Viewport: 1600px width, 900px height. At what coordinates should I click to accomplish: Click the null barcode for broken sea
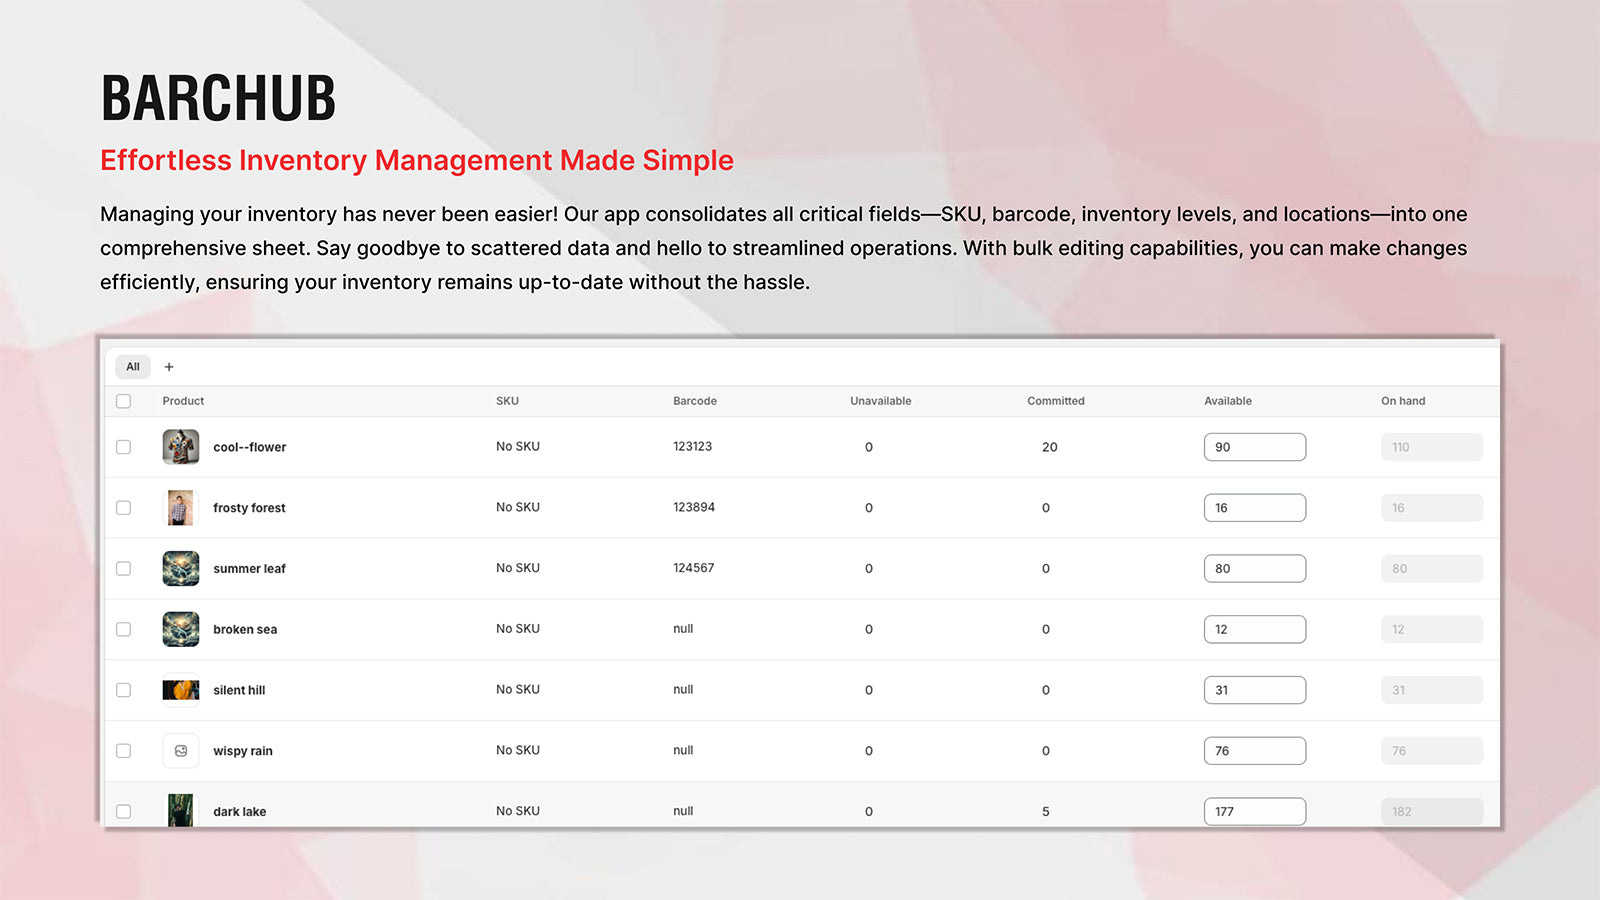[683, 629]
